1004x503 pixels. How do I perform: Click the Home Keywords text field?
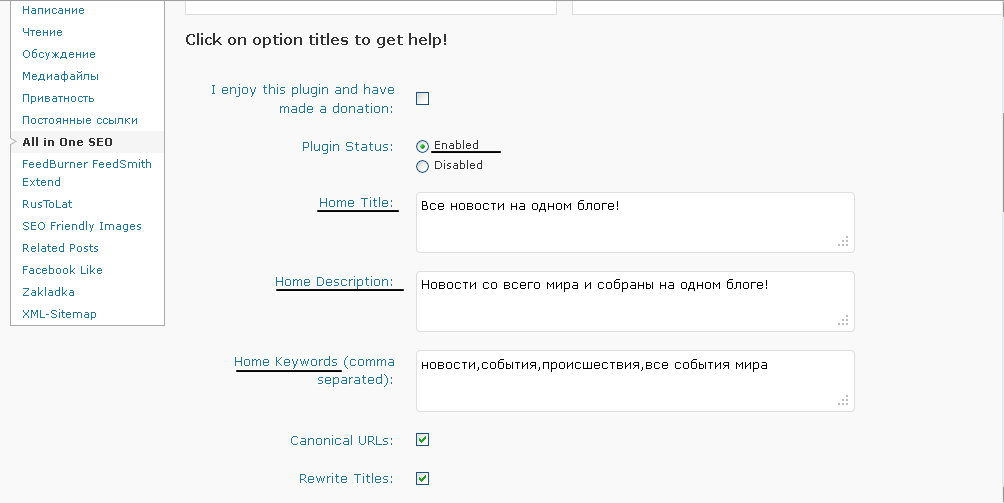click(635, 381)
